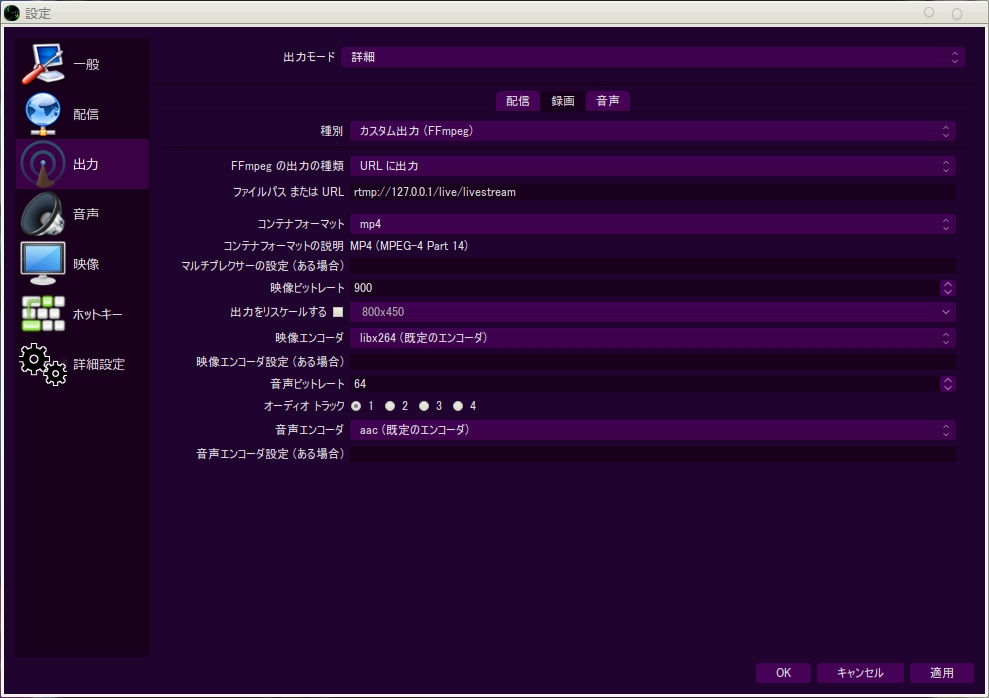Open the 一般 (General) settings icon

43,64
